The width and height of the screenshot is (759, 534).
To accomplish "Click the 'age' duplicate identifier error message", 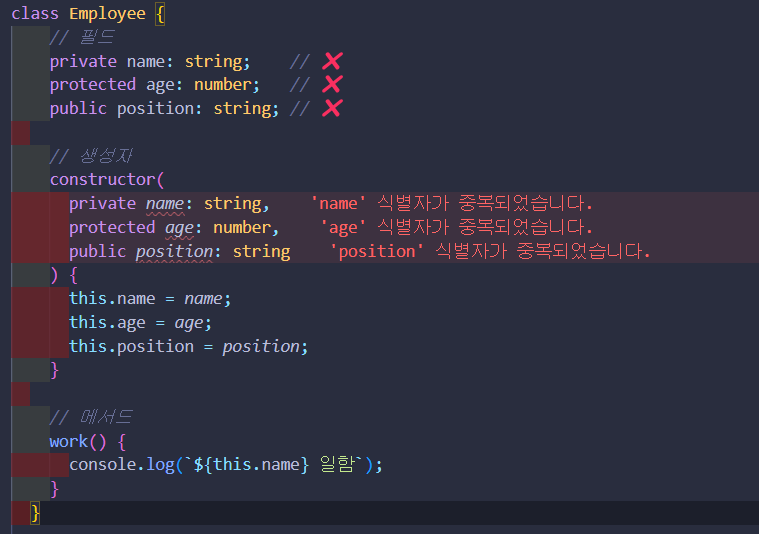I will coord(456,227).
